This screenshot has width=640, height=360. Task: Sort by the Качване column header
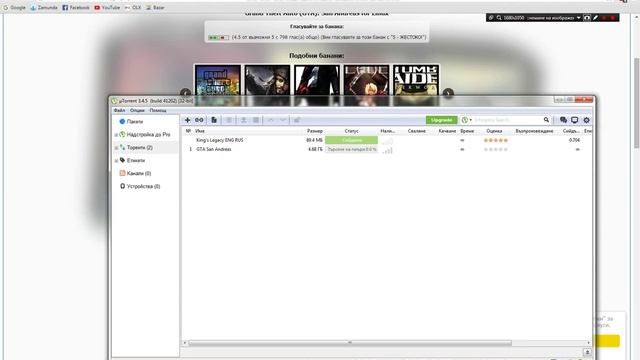tap(447, 131)
